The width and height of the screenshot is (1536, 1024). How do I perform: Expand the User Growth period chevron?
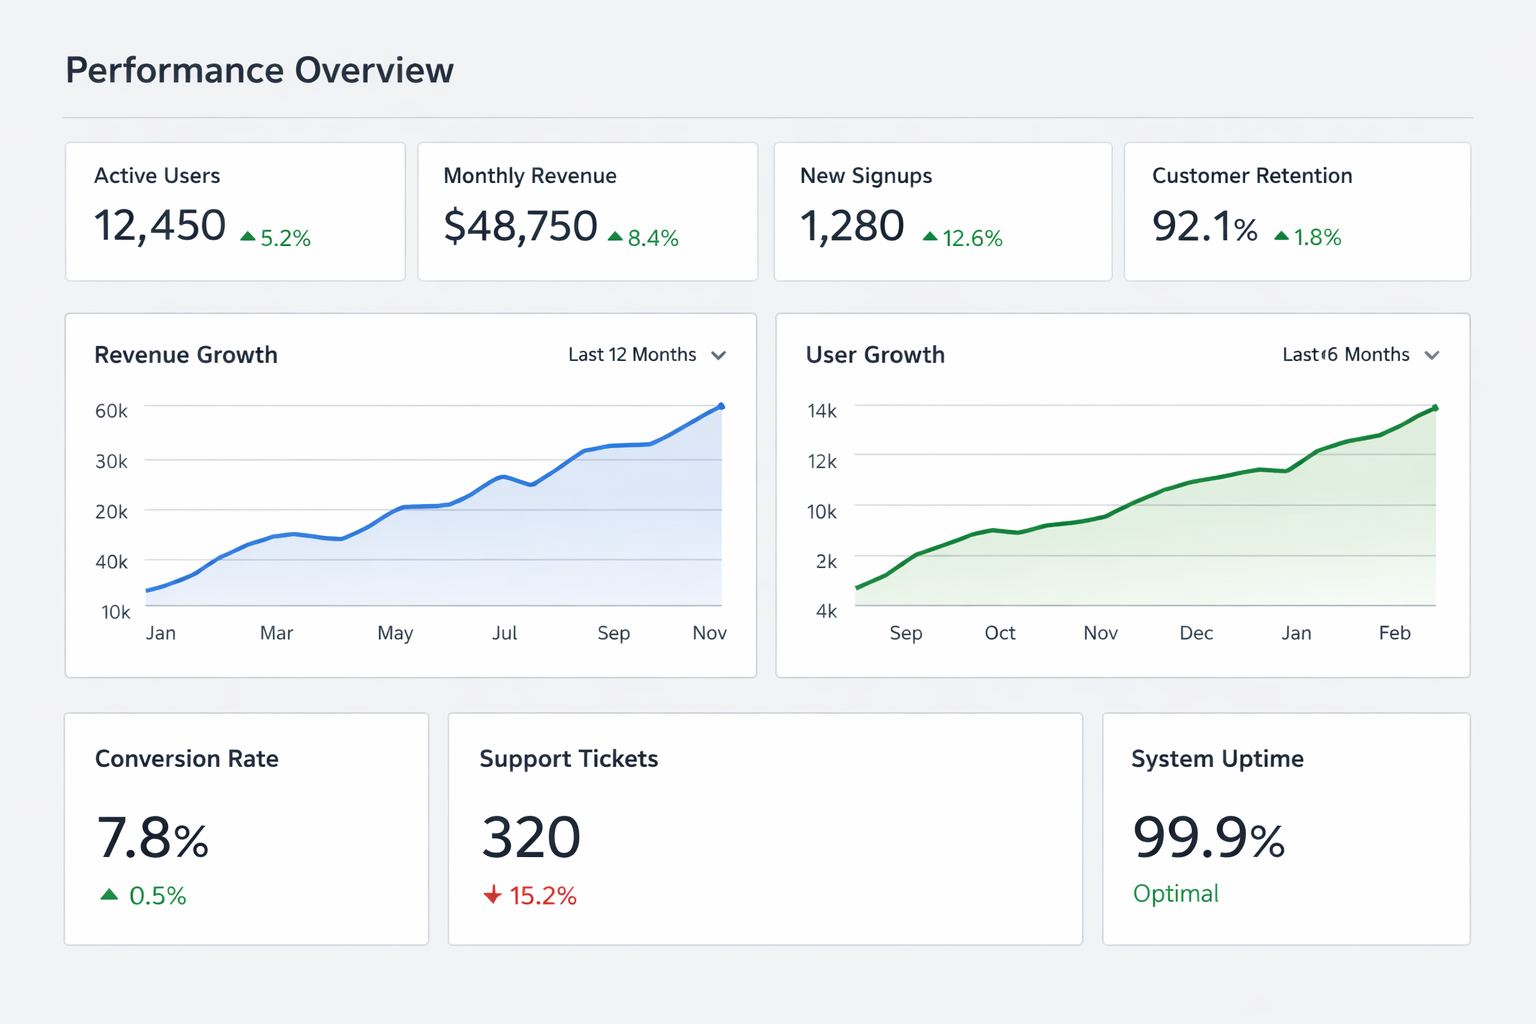(1432, 355)
